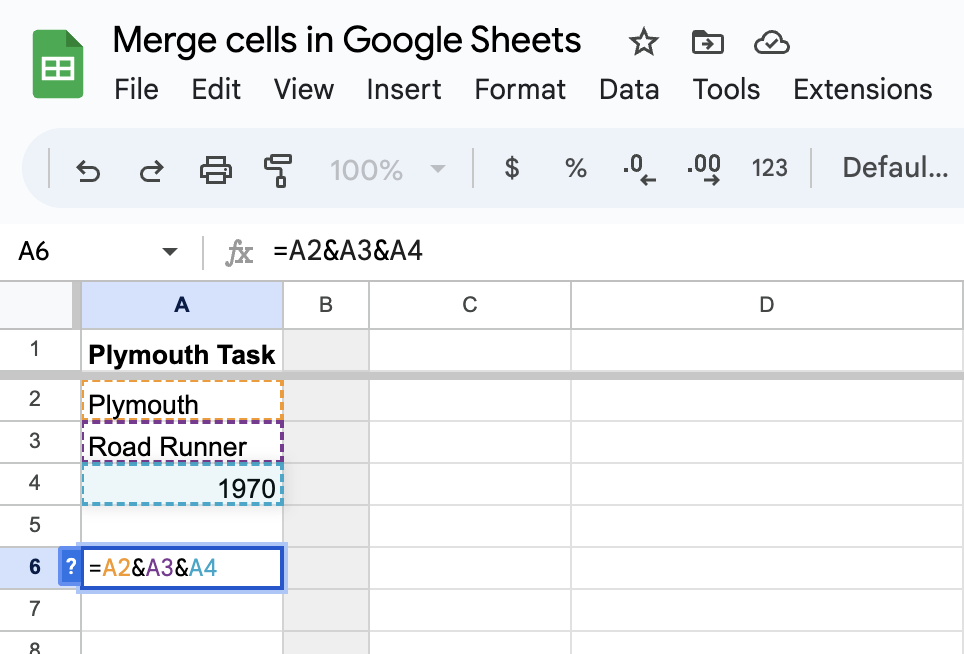Click cell containing 1970
964x654 pixels.
182,484
